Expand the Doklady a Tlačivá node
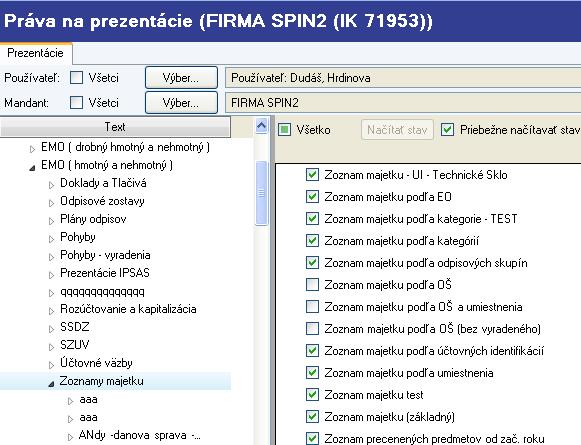 pyautogui.click(x=52, y=185)
